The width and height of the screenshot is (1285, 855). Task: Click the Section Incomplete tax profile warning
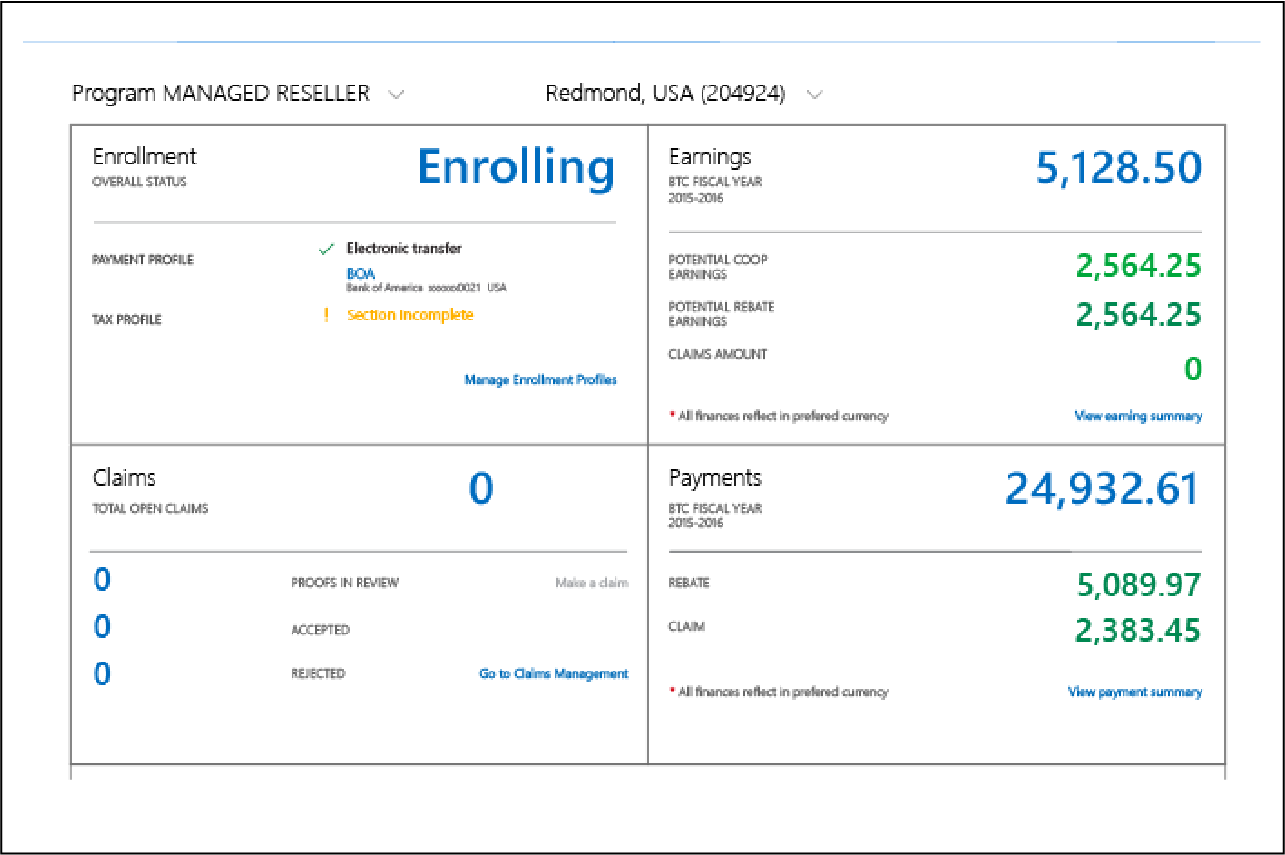pos(410,315)
